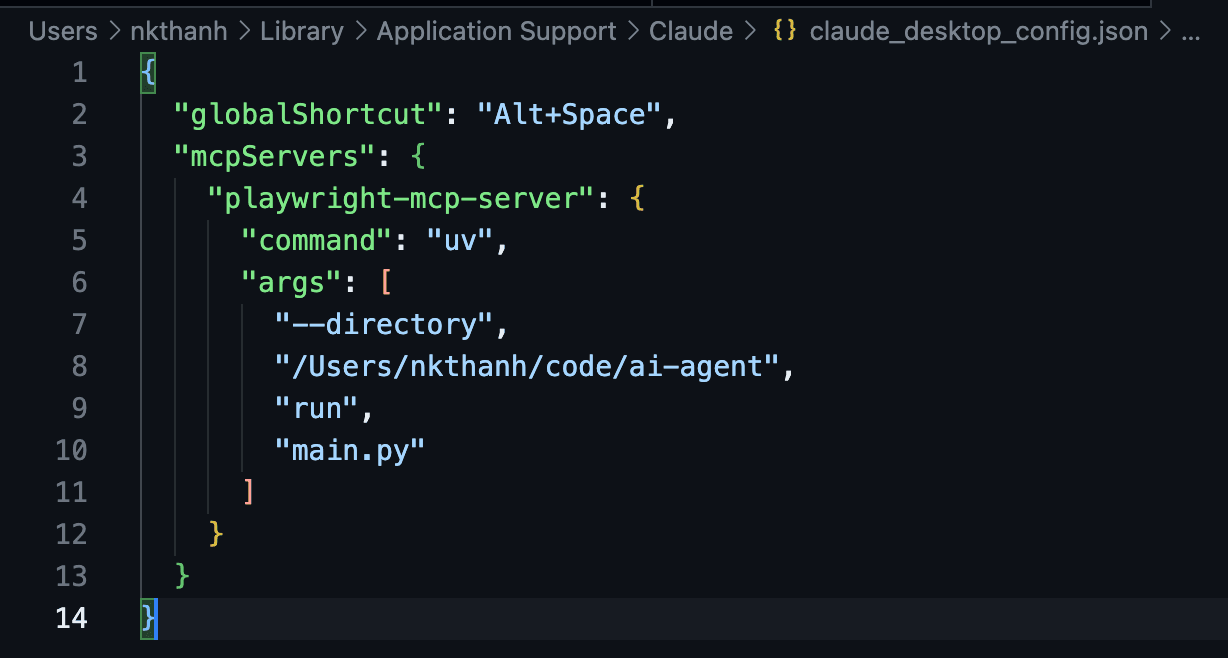Select Application Support in breadcrumb path
The image size is (1228, 658).
click(496, 31)
